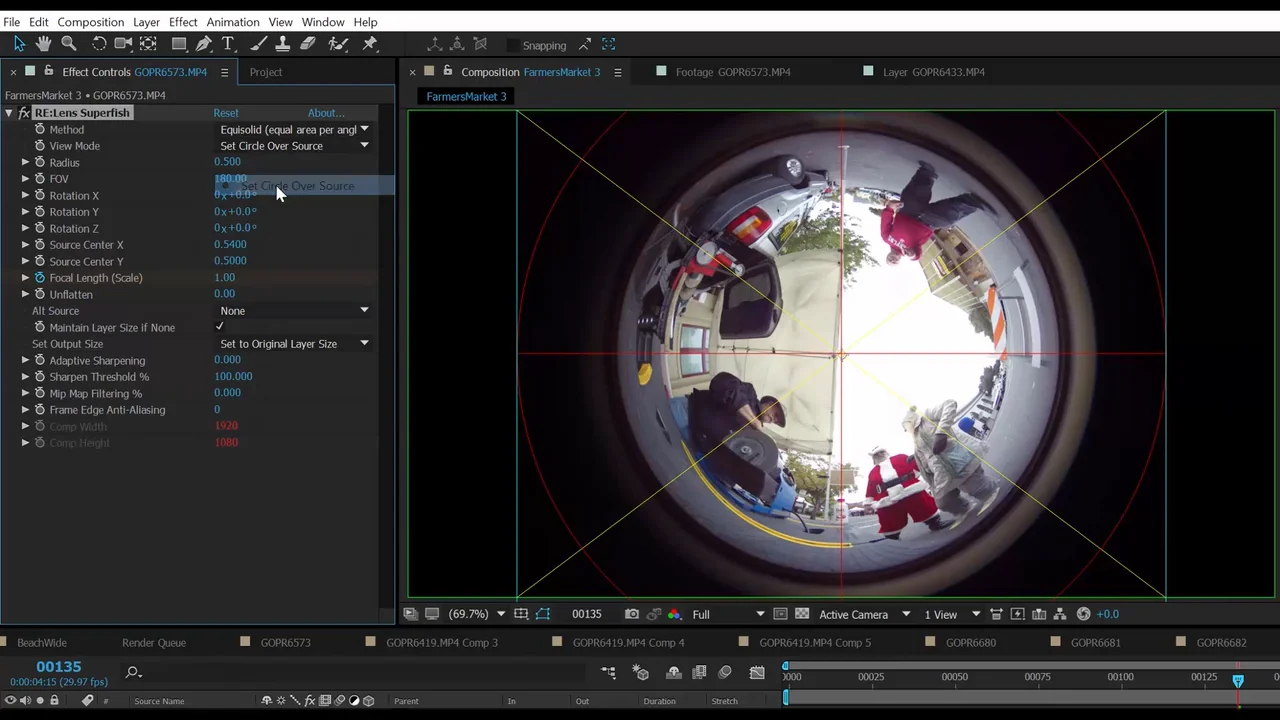The width and height of the screenshot is (1280, 720).
Task: Switch to the Project panel tab
Action: (x=266, y=72)
